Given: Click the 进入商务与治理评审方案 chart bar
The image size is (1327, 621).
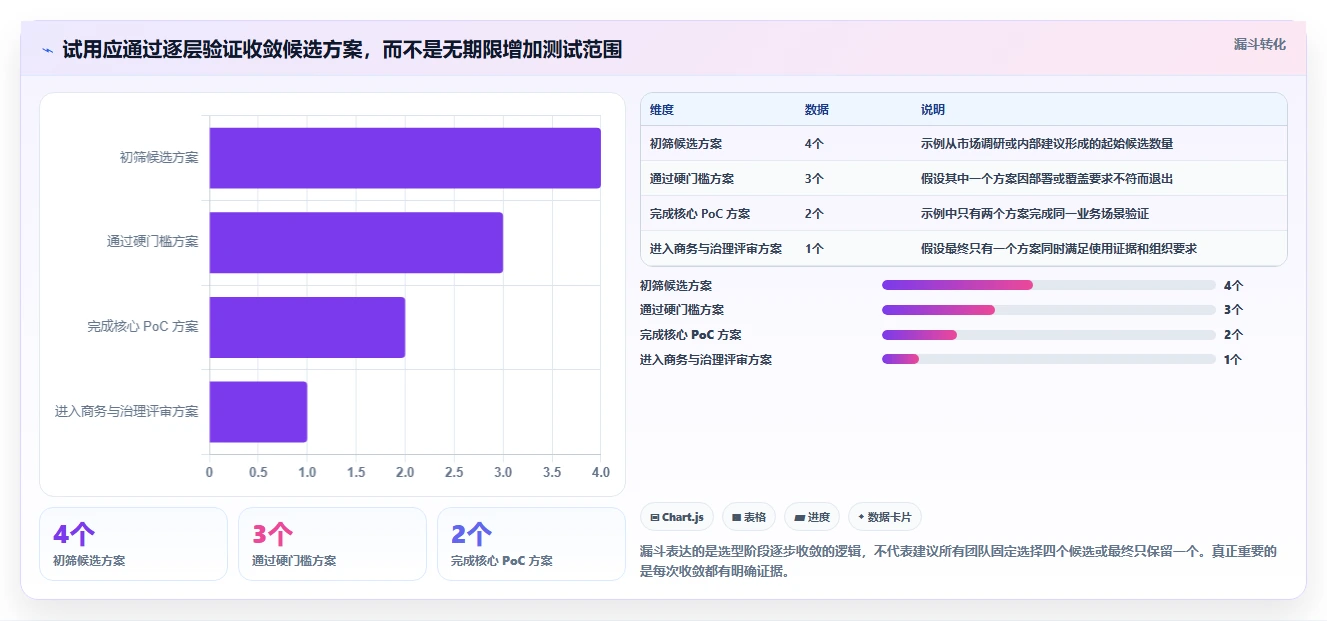Looking at the screenshot, I should (258, 411).
